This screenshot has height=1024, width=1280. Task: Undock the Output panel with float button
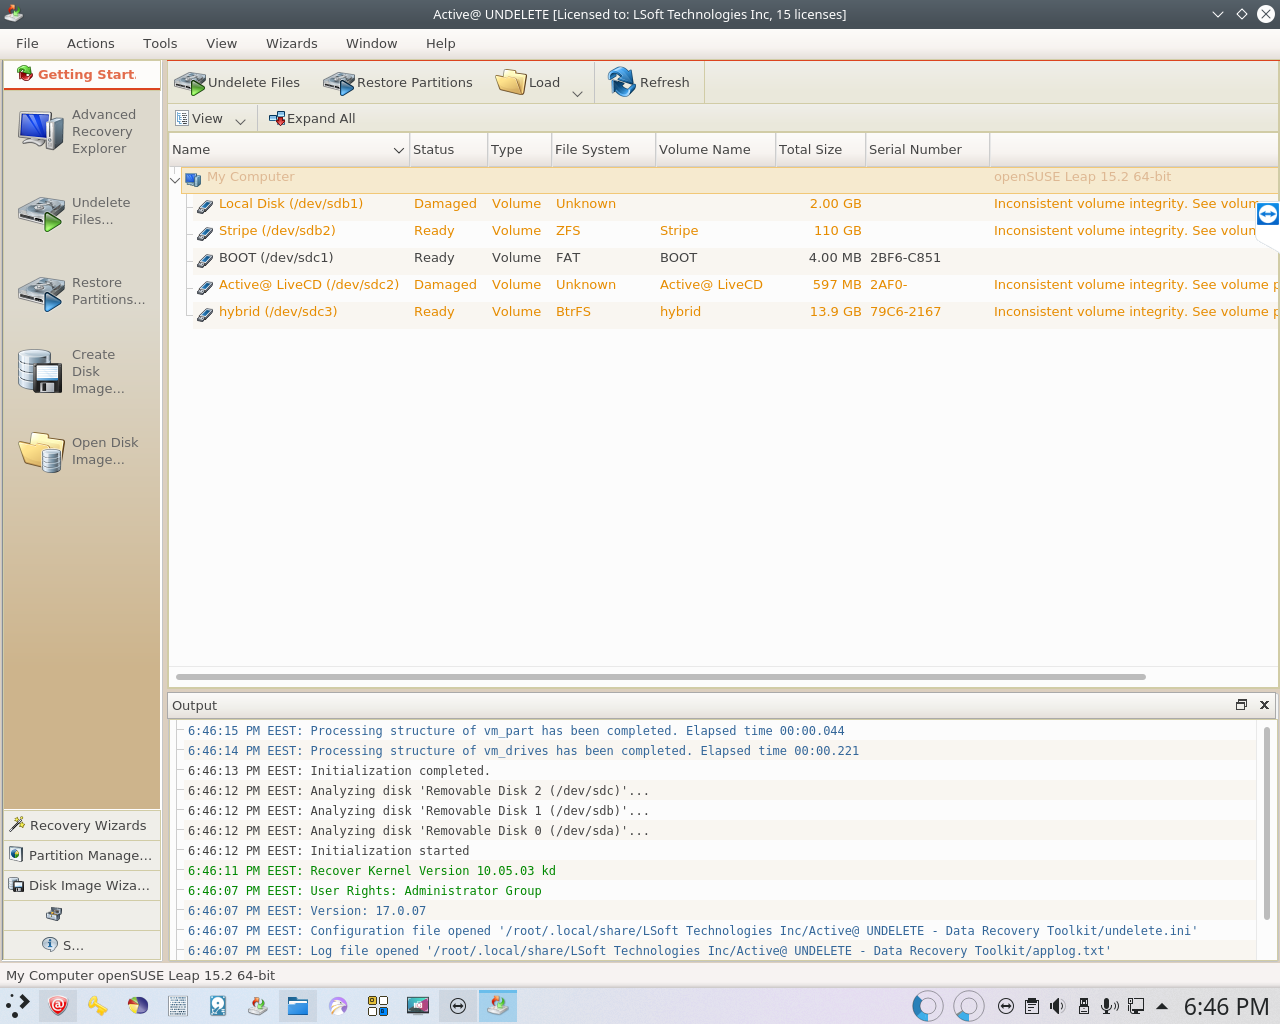click(x=1241, y=705)
